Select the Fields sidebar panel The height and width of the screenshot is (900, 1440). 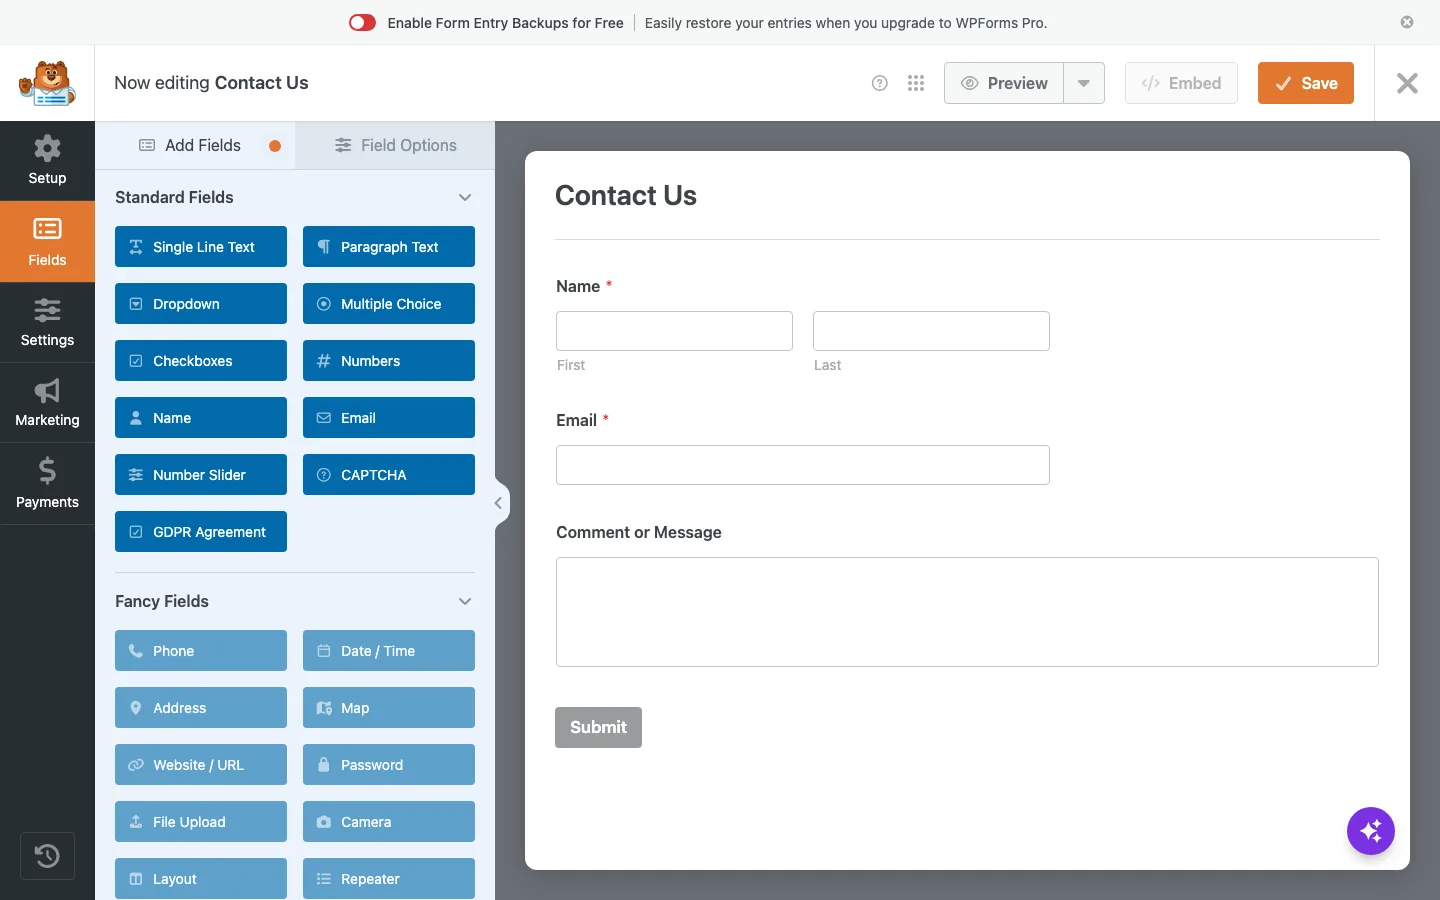(x=47, y=242)
